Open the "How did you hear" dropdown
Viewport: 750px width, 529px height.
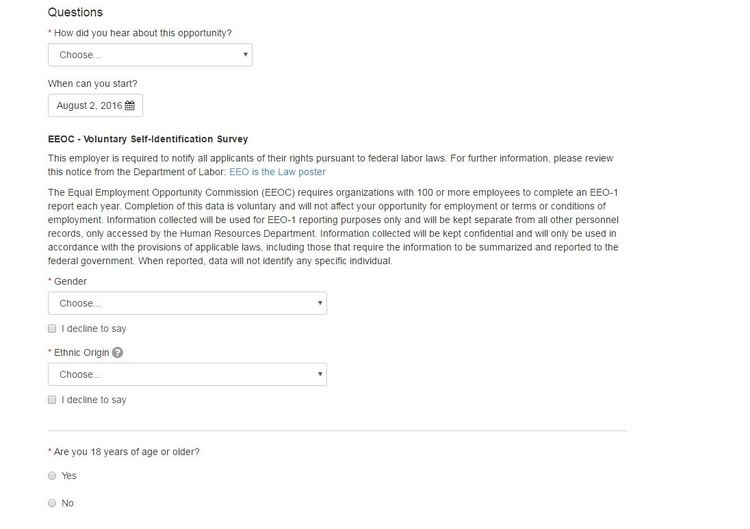point(150,55)
